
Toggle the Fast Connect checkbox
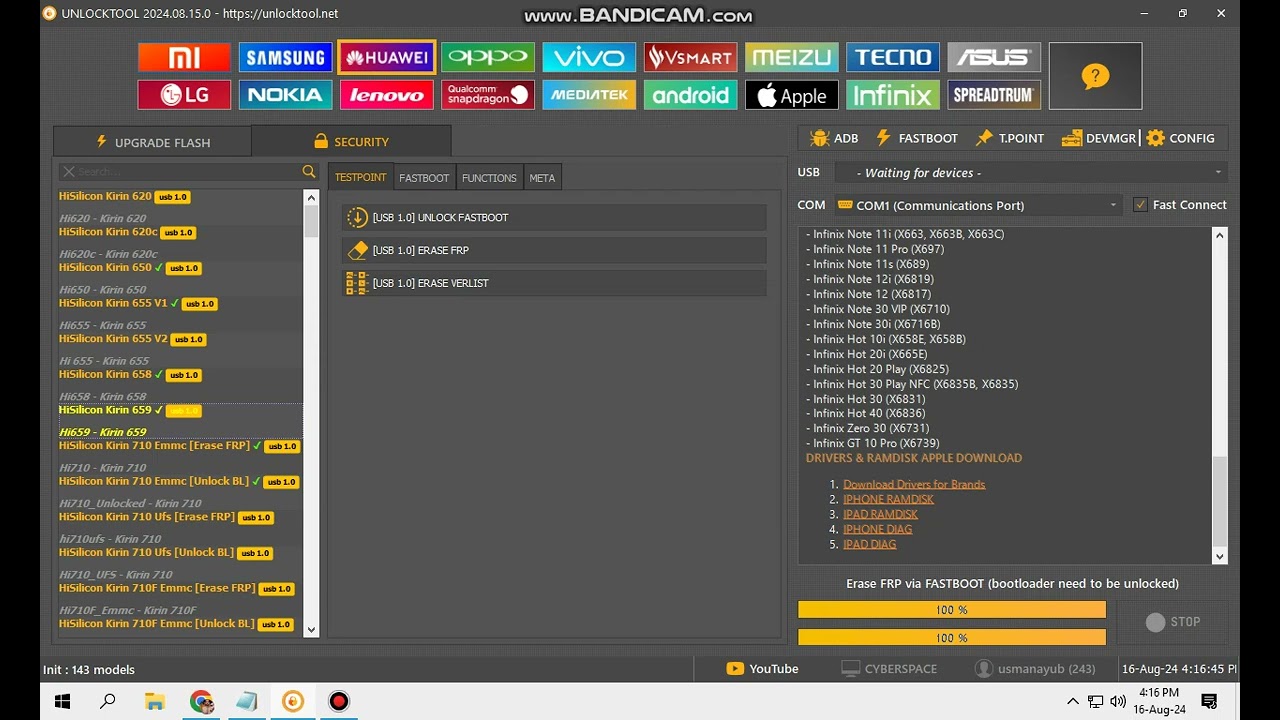coord(1140,205)
